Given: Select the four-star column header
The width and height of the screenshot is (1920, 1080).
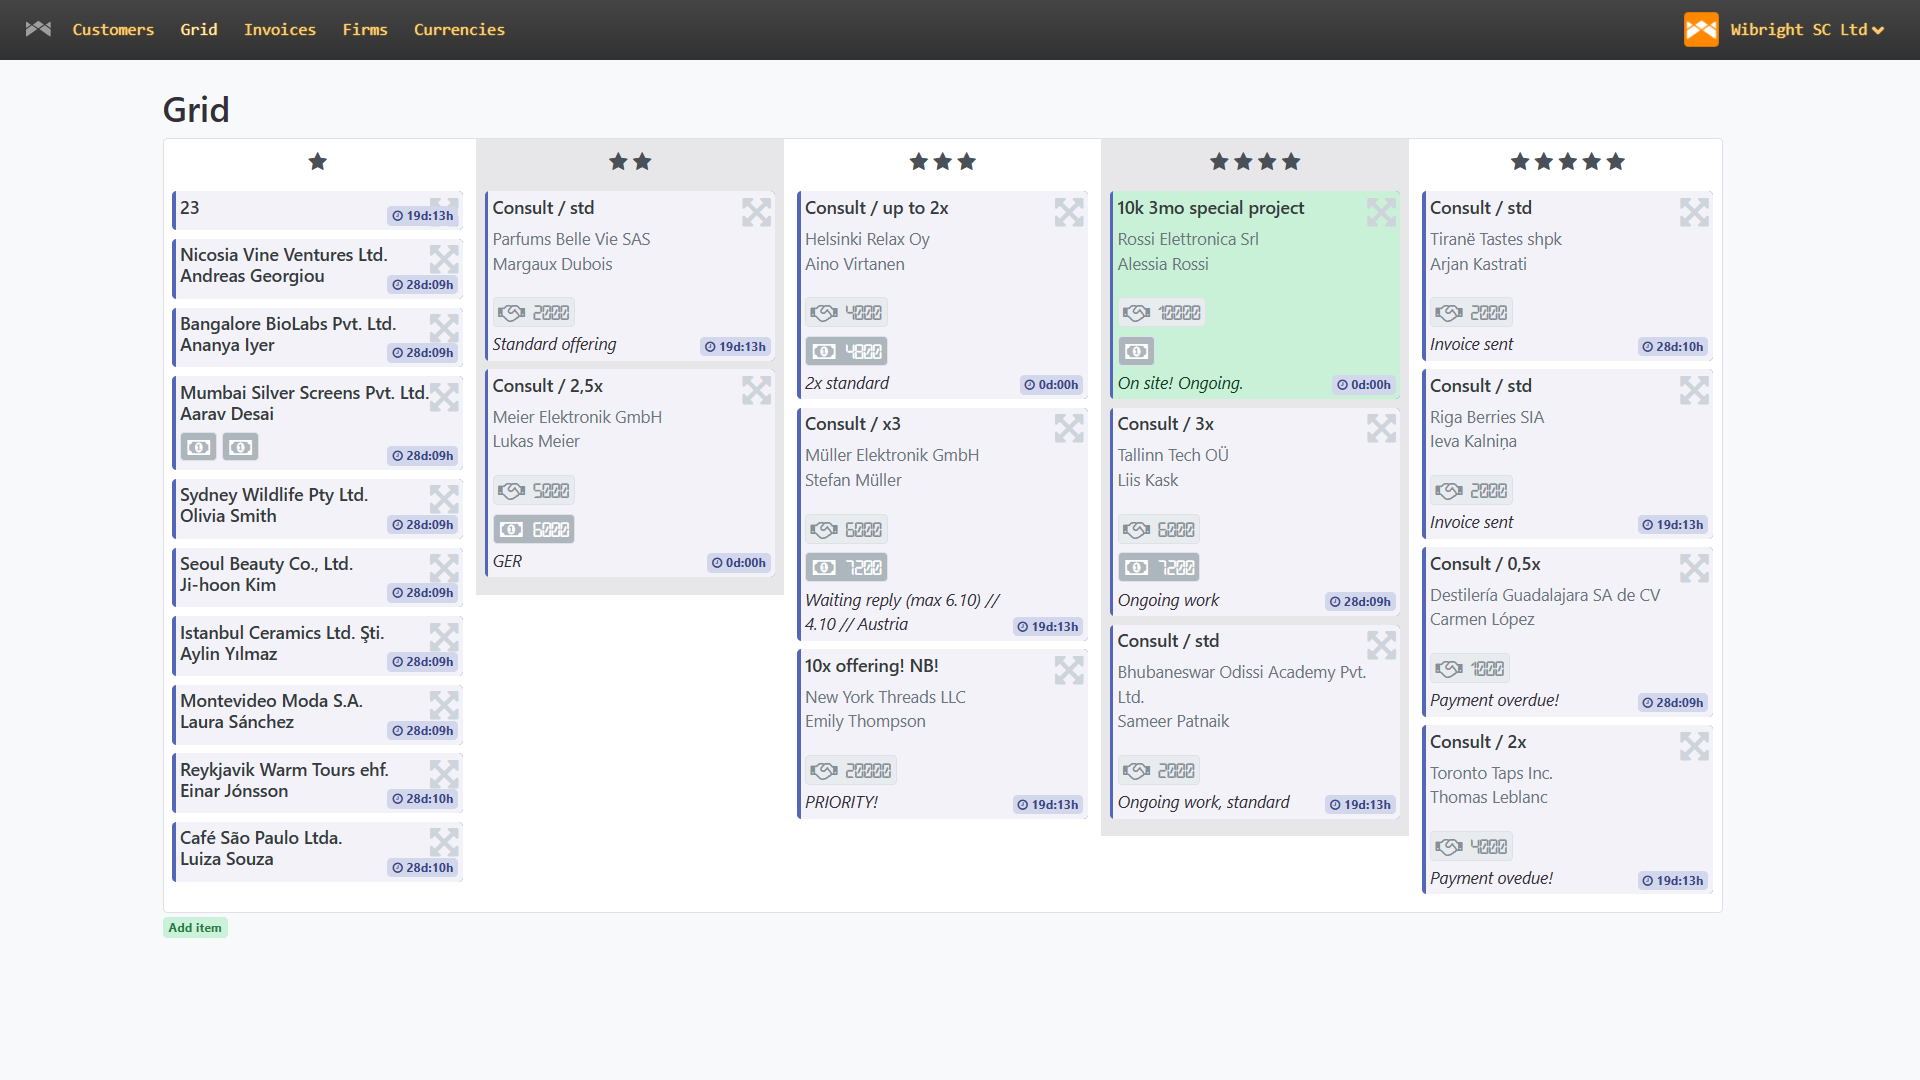Looking at the screenshot, I should [1255, 162].
